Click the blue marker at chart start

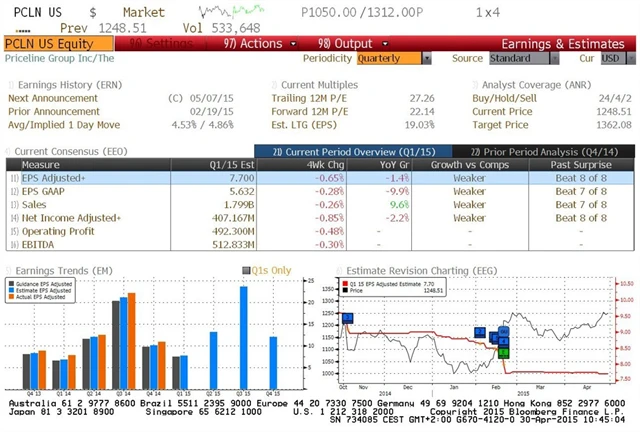[x=347, y=318]
